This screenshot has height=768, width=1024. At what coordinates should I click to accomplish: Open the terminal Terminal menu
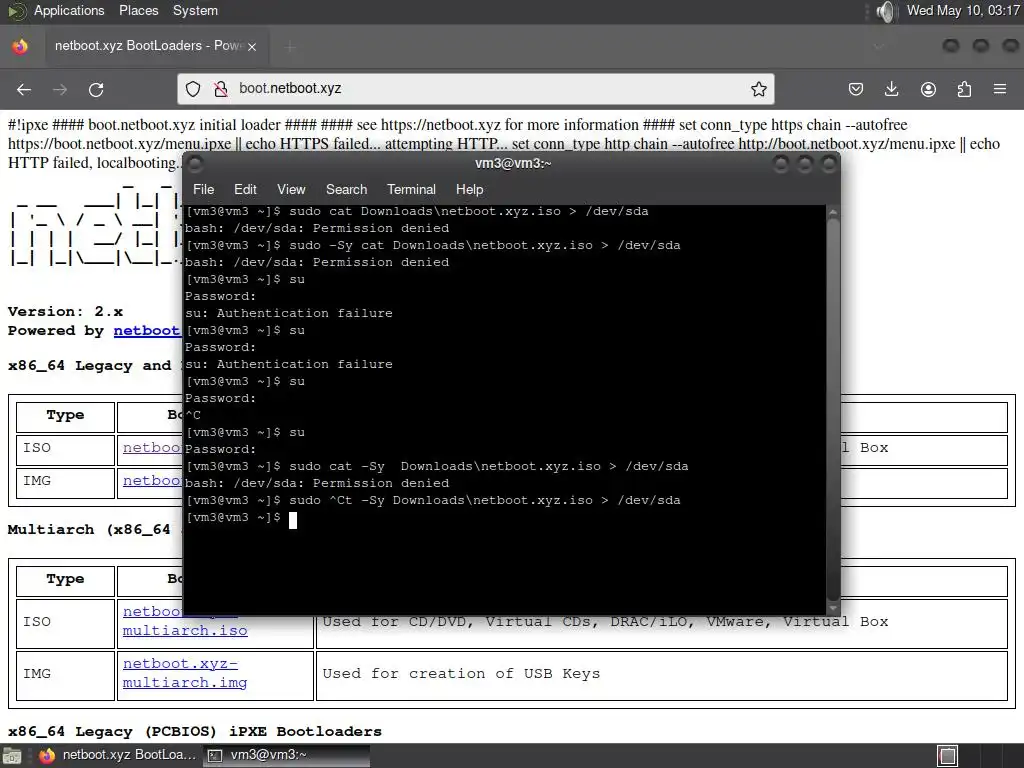pos(411,189)
